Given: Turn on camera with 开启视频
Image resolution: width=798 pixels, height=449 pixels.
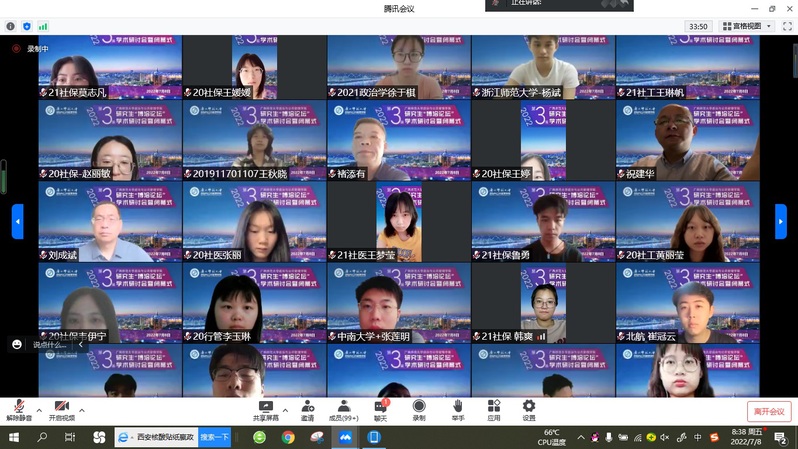Looking at the screenshot, I should (61, 409).
